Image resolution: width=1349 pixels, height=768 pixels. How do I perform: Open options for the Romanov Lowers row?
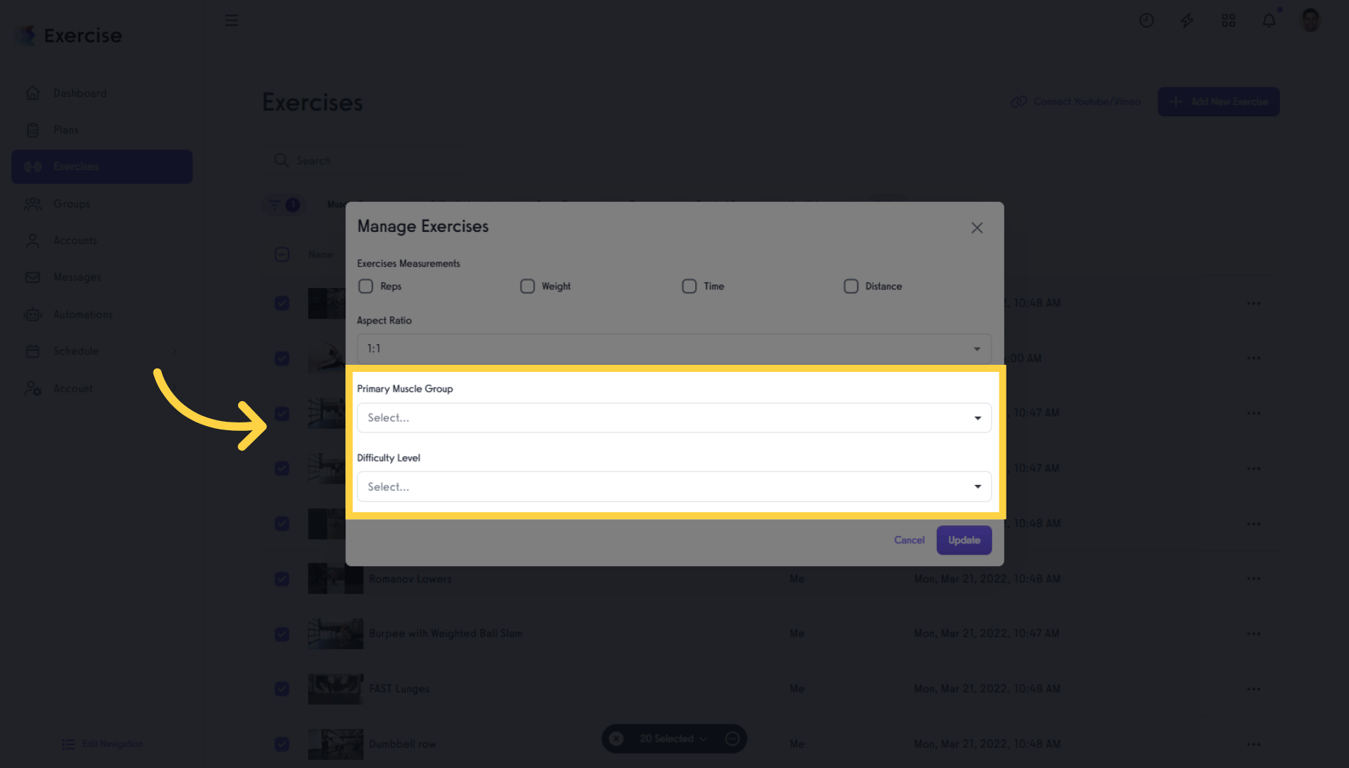click(x=1254, y=579)
